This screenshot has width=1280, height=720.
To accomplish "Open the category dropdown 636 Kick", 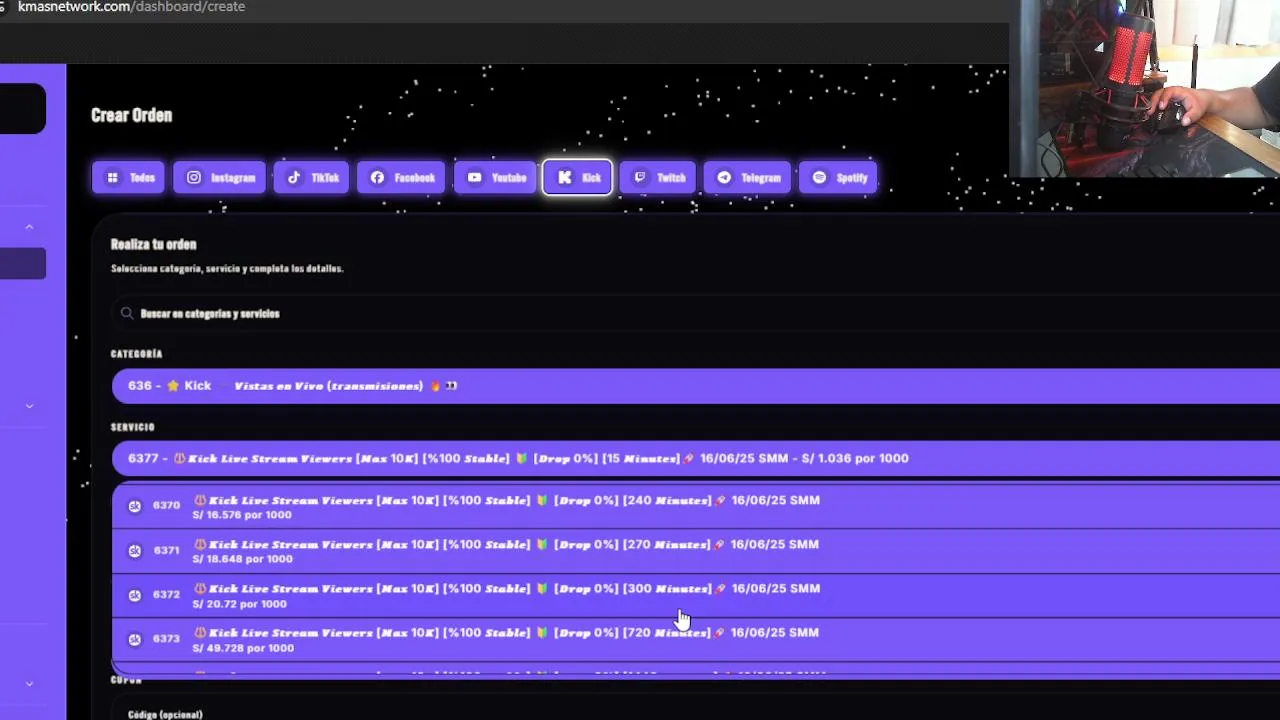I will tap(695, 386).
